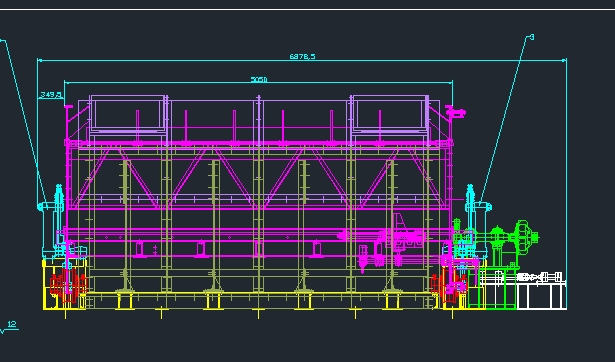Select the 5050 dimension text
The image size is (615, 362).
[259, 80]
